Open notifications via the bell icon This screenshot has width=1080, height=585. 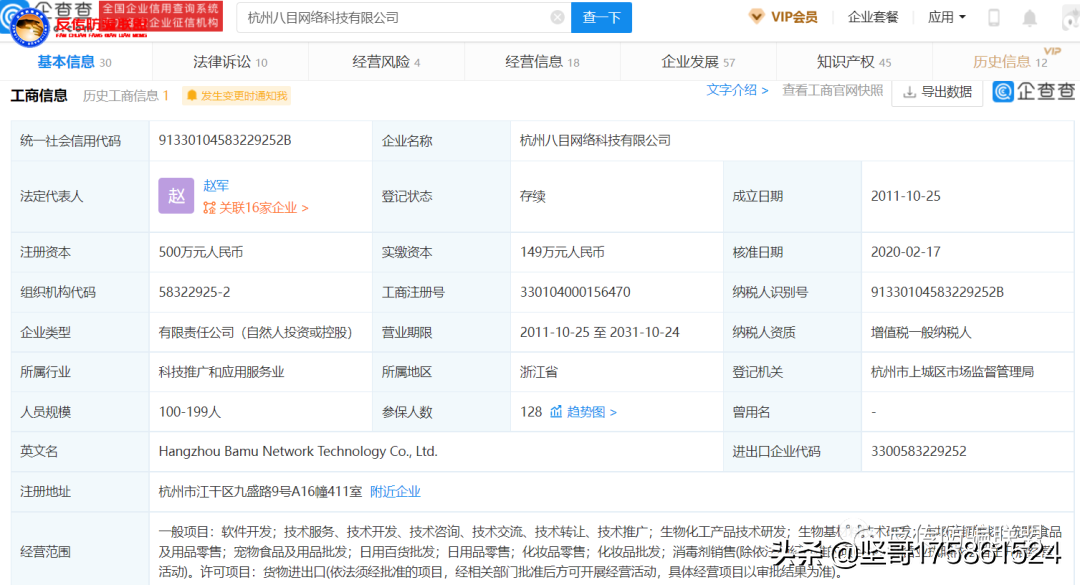[1030, 17]
